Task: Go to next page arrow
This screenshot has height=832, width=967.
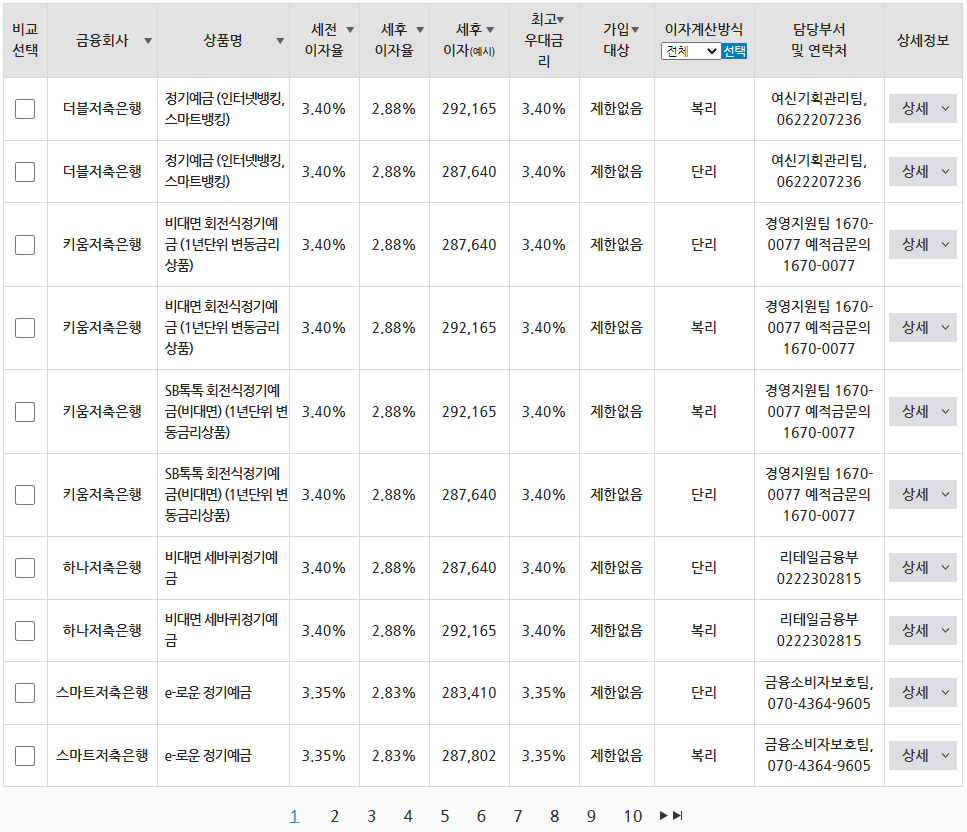Action: click(664, 815)
